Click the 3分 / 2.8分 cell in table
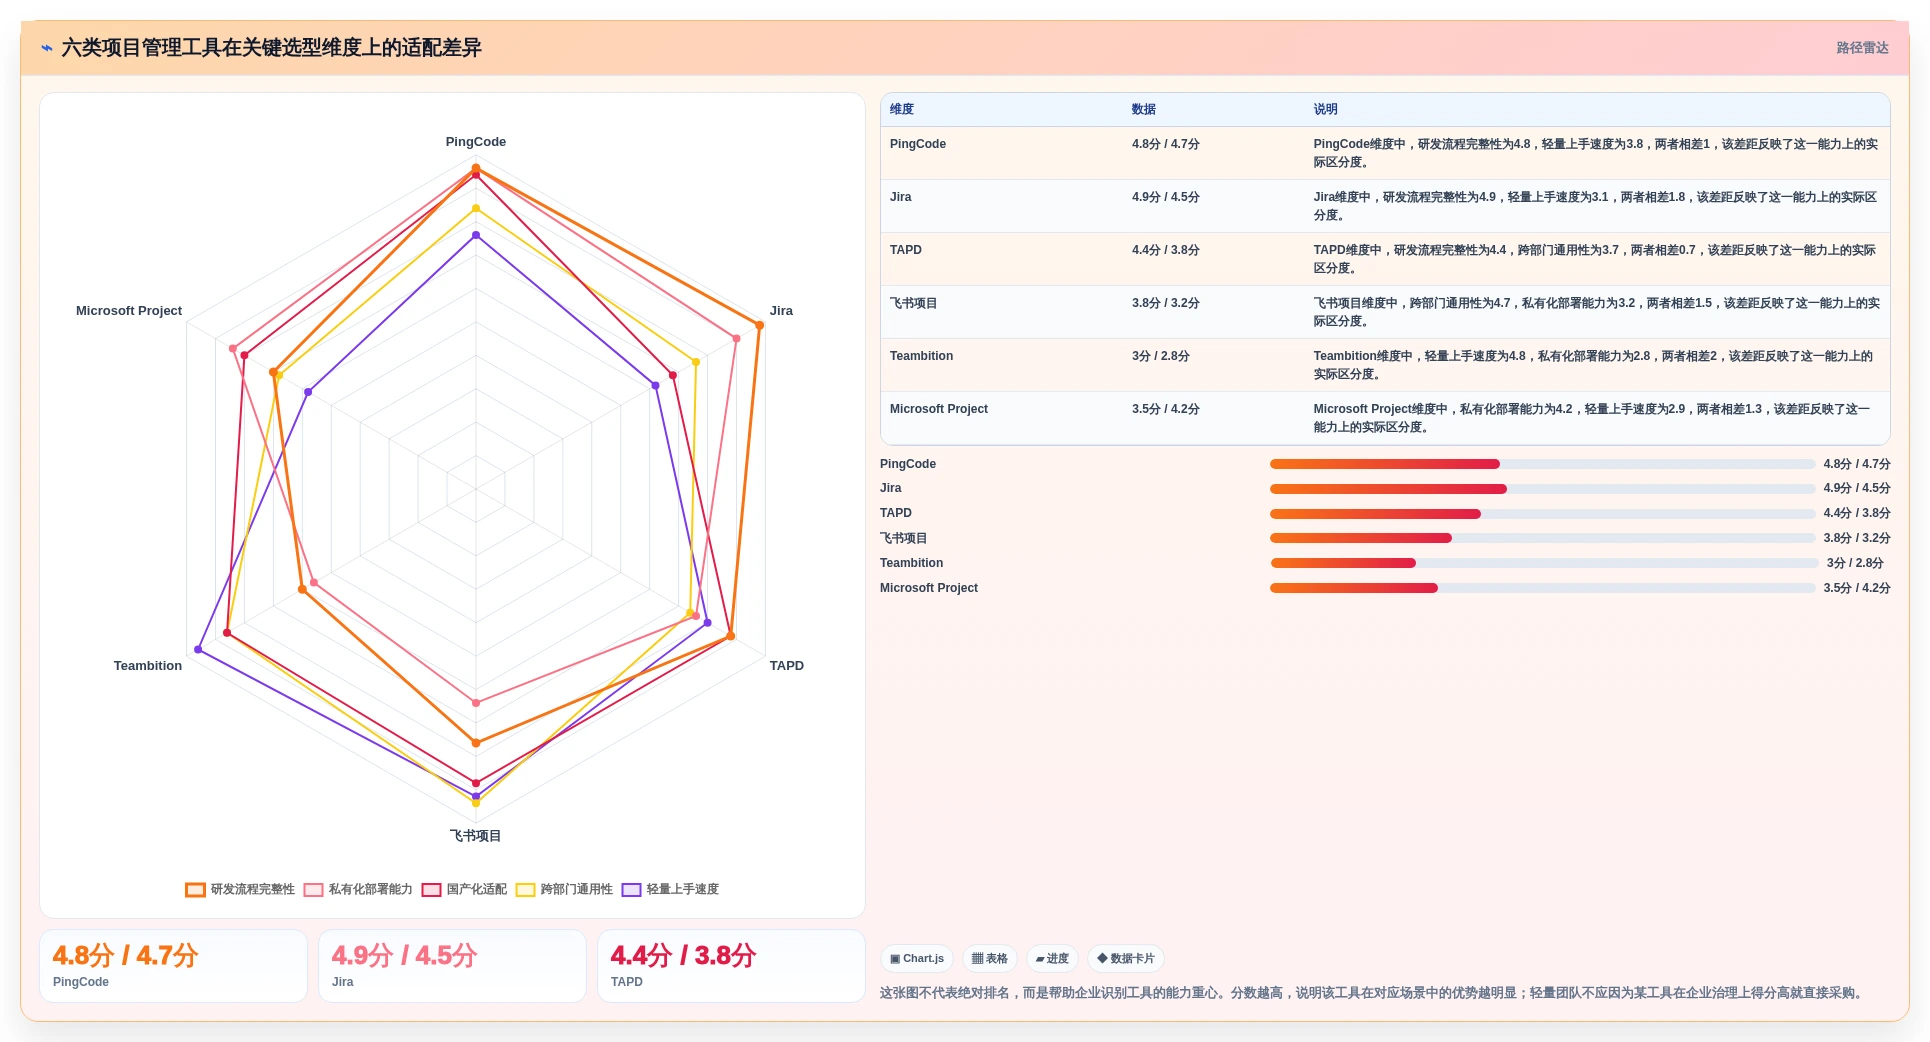This screenshot has width=1930, height=1042. 1161,356
